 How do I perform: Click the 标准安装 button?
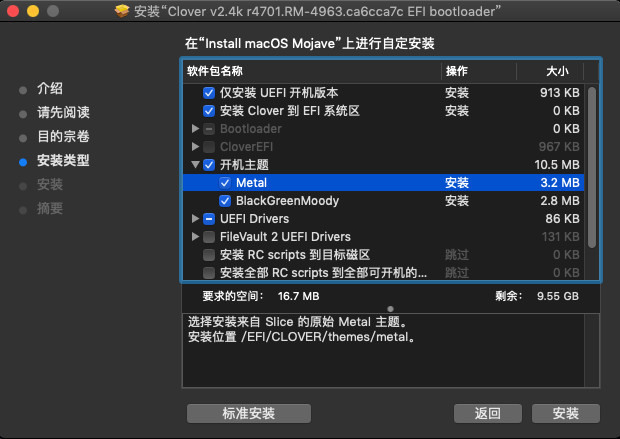[249, 414]
